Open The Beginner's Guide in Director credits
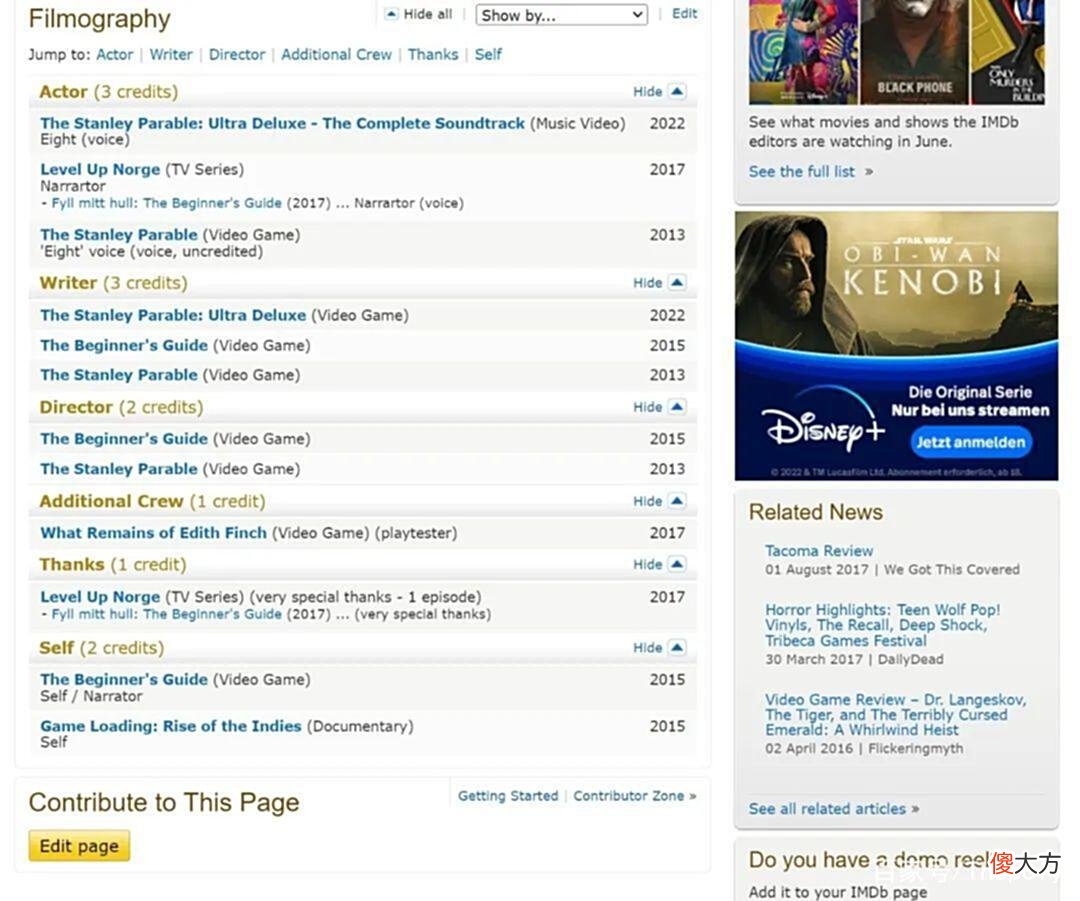The width and height of the screenshot is (1080, 901). (x=124, y=439)
